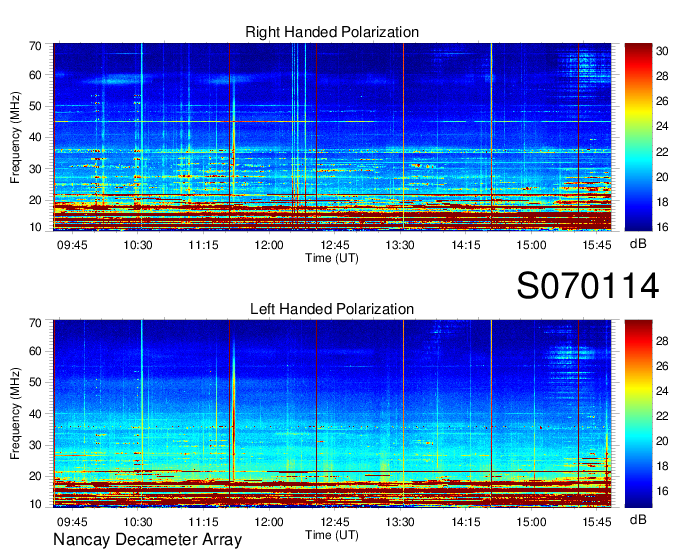Click the 70 MHz tick on Right Handed plot

[x=35, y=46]
